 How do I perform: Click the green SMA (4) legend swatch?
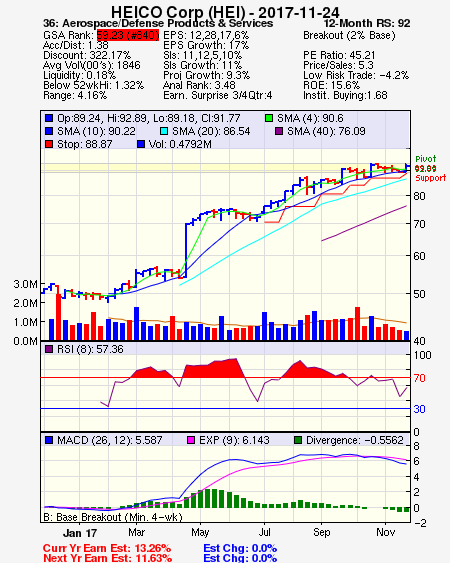pyautogui.click(x=269, y=118)
